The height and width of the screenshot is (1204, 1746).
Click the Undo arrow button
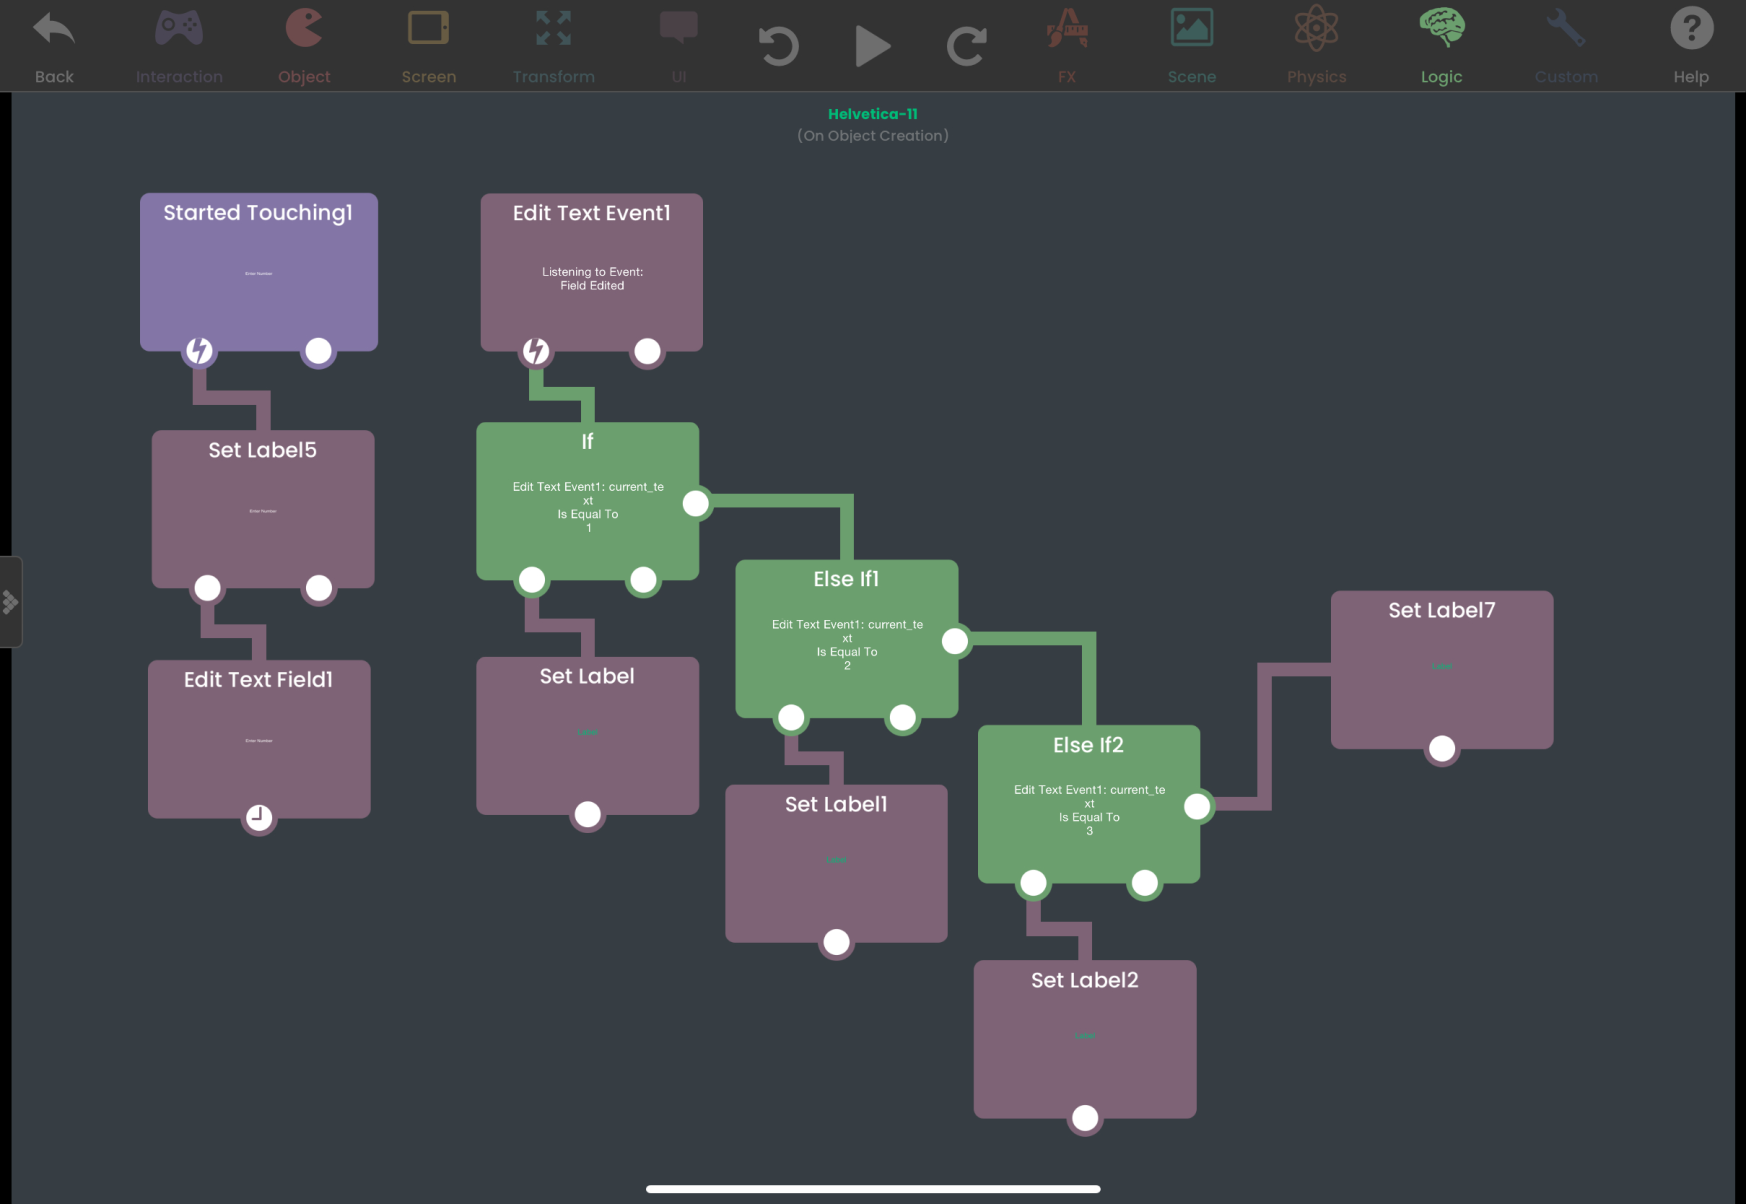coord(778,46)
